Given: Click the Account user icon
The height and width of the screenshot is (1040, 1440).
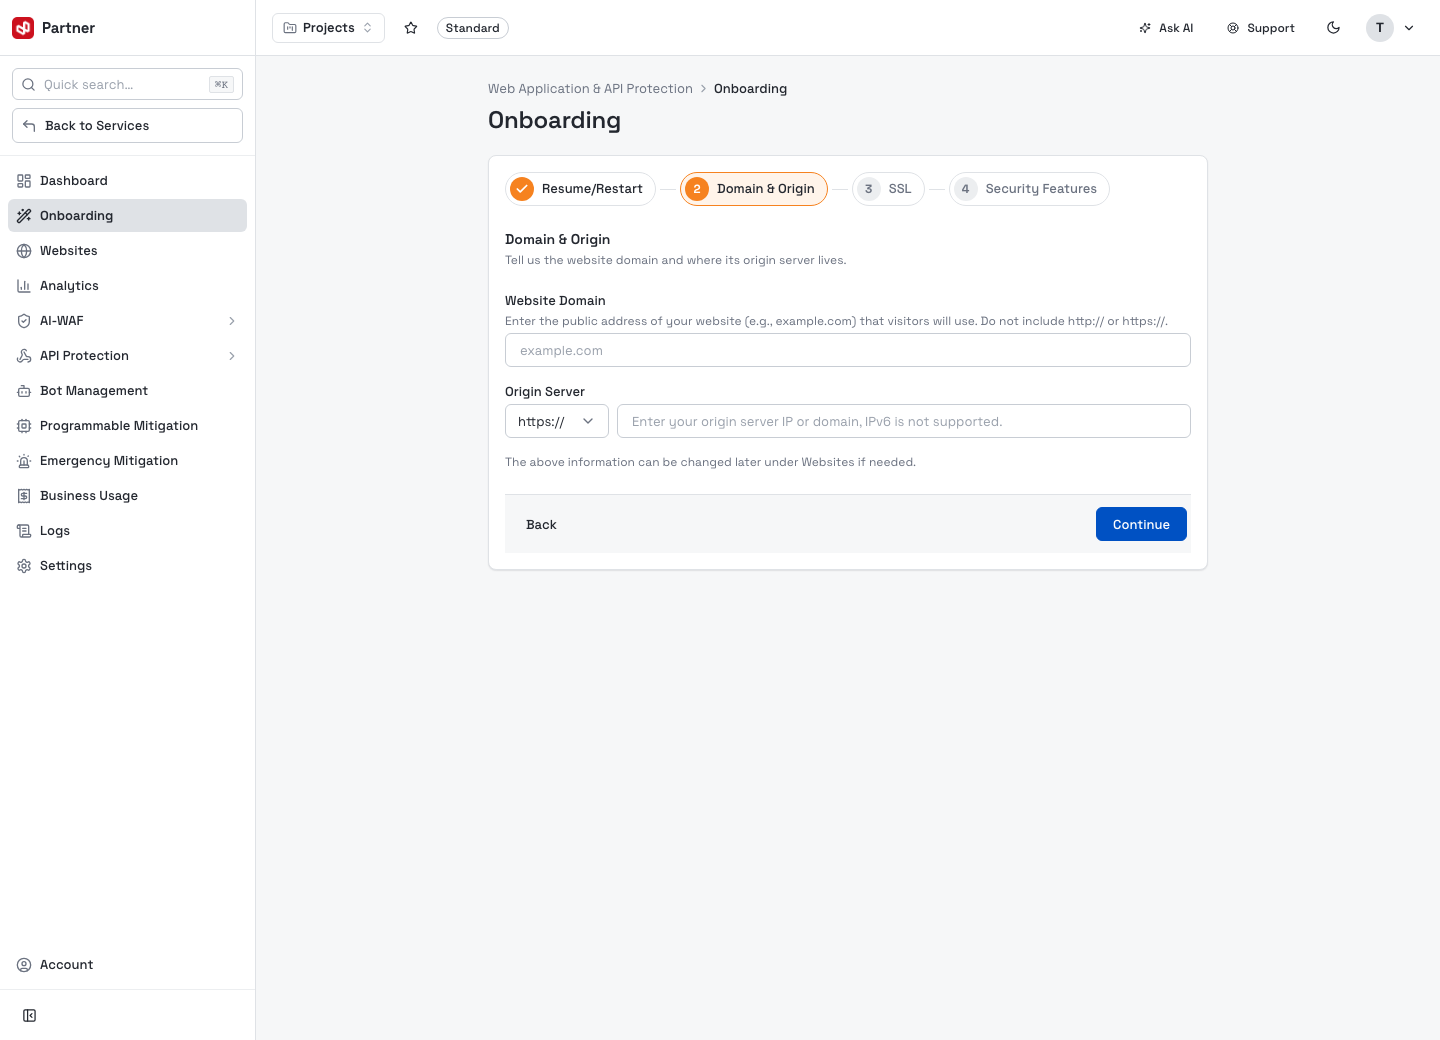Looking at the screenshot, I should click(x=24, y=965).
